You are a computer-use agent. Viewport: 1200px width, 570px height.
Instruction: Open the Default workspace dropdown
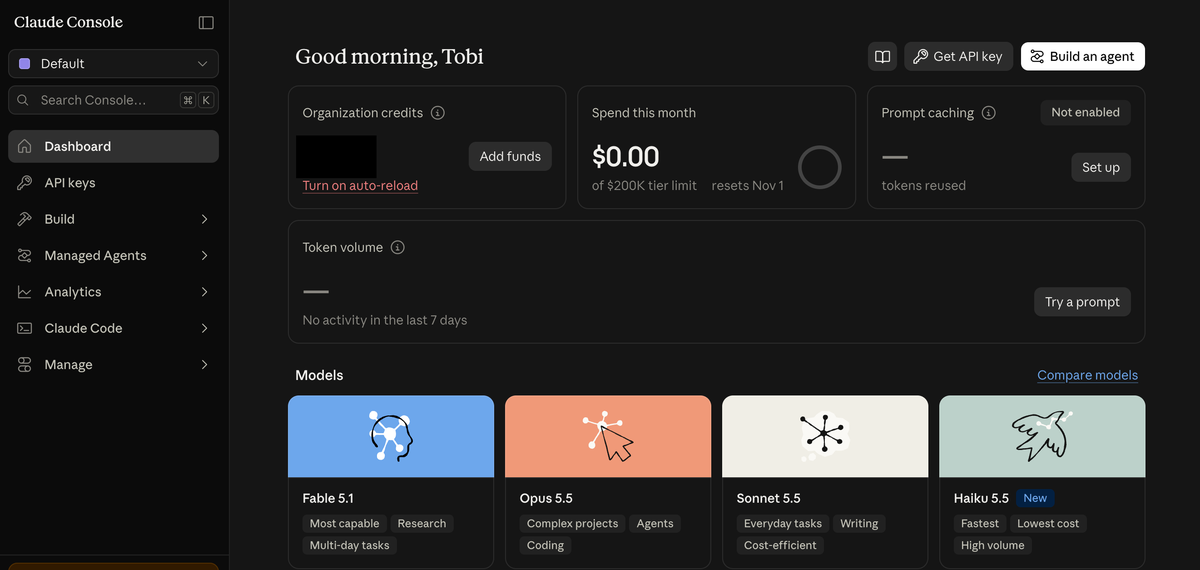click(113, 63)
